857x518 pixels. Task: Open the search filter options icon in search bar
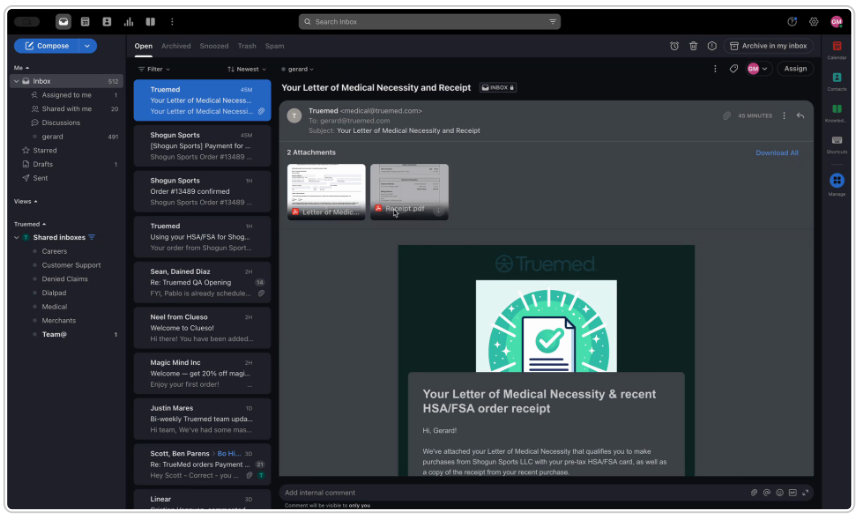point(553,22)
